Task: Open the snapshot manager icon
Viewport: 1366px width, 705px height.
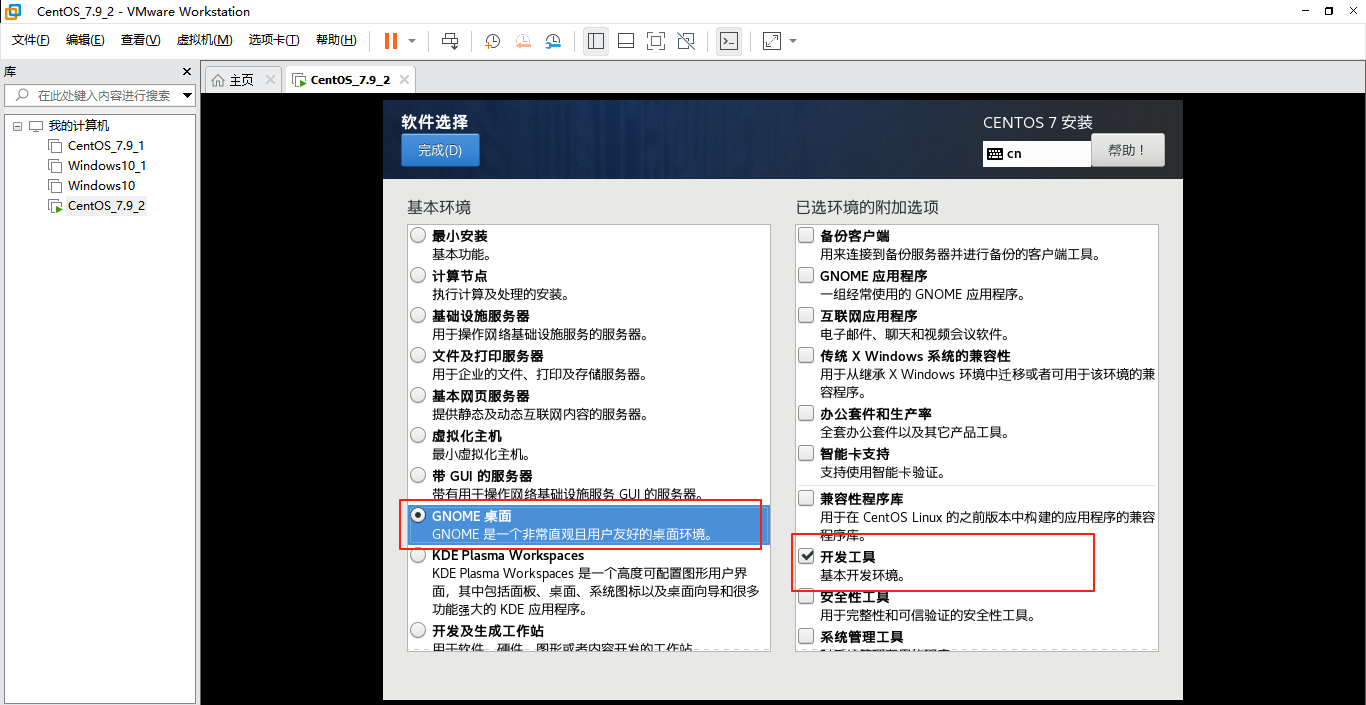Action: (553, 41)
